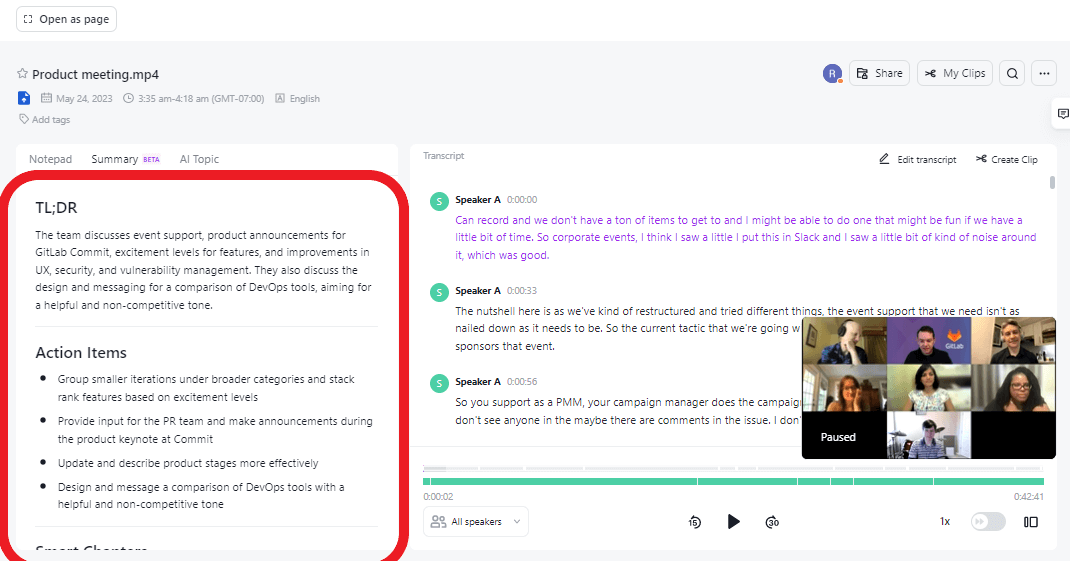Viewport: 1070px width, 561px height.
Task: Click the transcript scrollbar
Action: click(1052, 182)
